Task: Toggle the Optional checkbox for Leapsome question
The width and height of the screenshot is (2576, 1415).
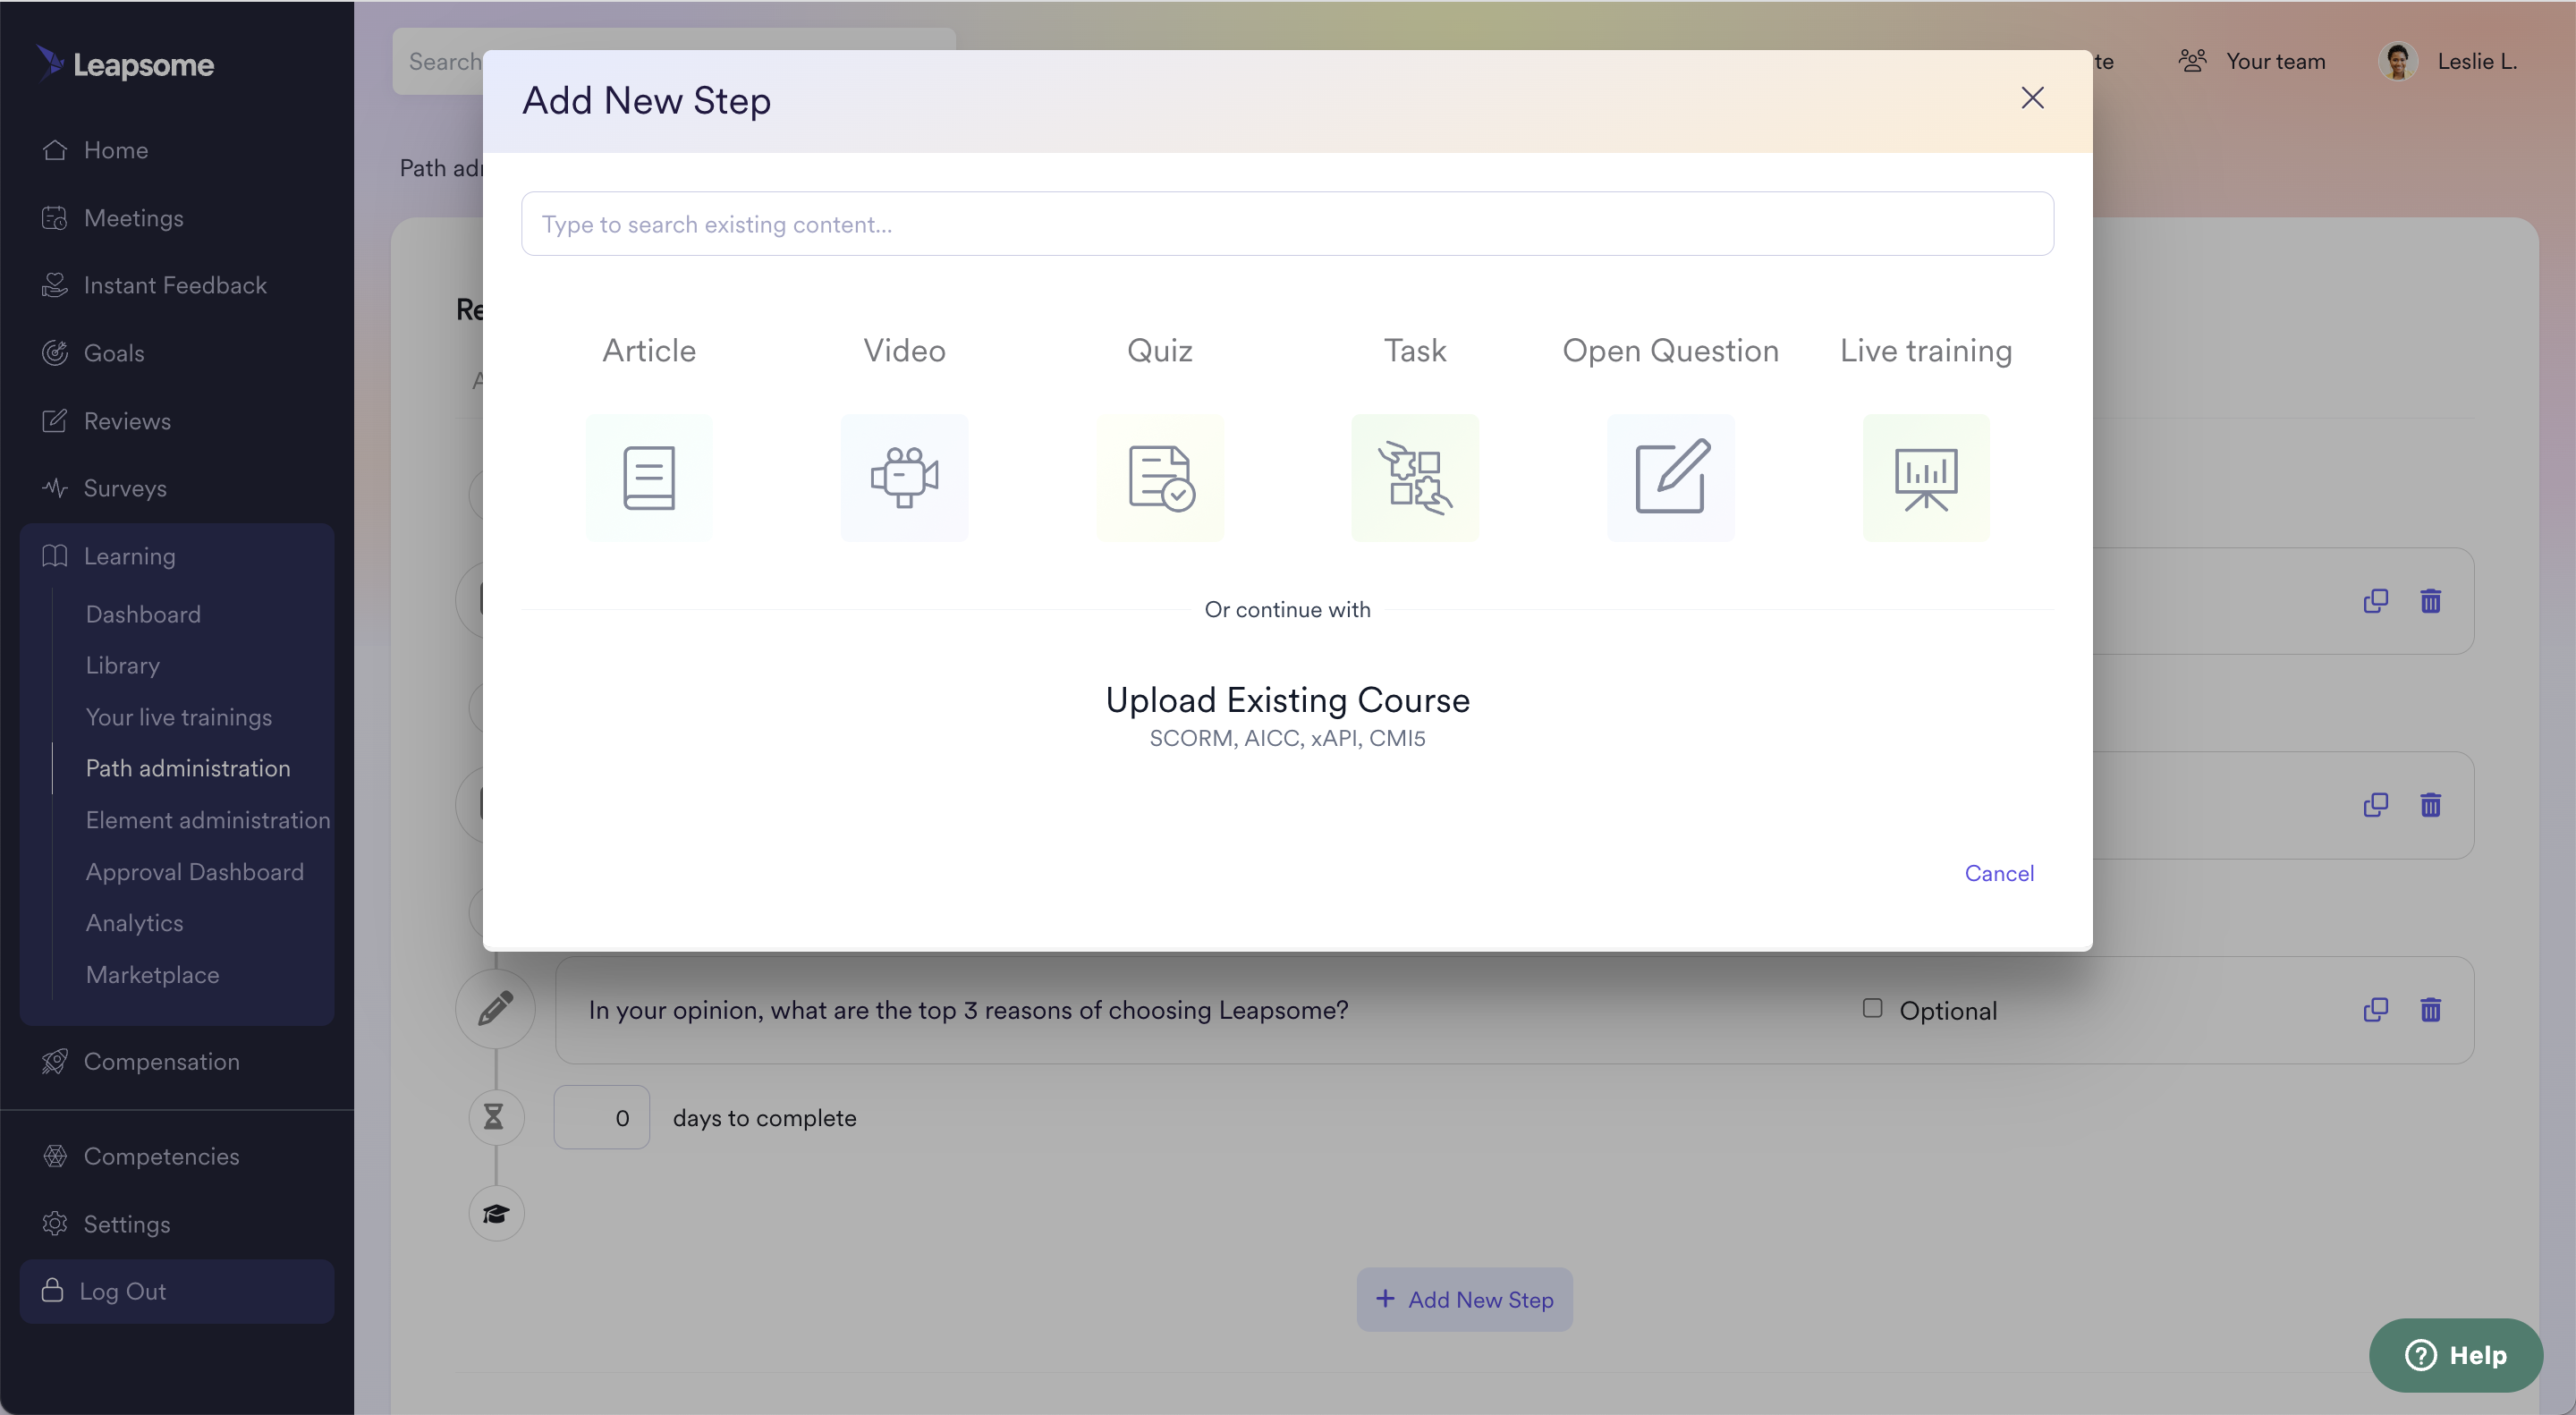Action: [x=1872, y=1008]
